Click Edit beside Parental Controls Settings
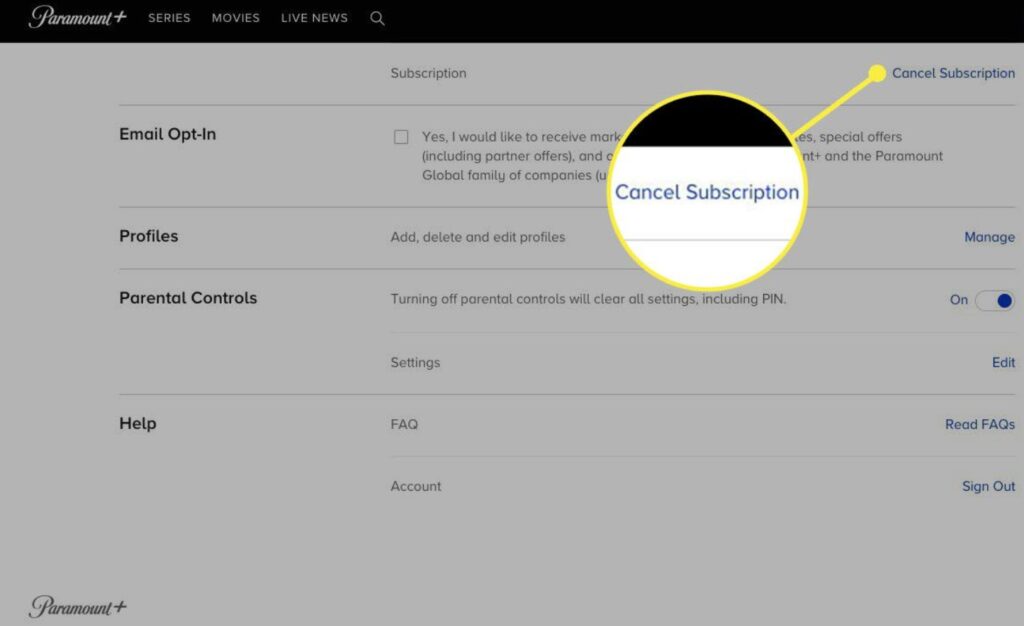Viewport: 1024px width, 626px height. pos(1003,362)
